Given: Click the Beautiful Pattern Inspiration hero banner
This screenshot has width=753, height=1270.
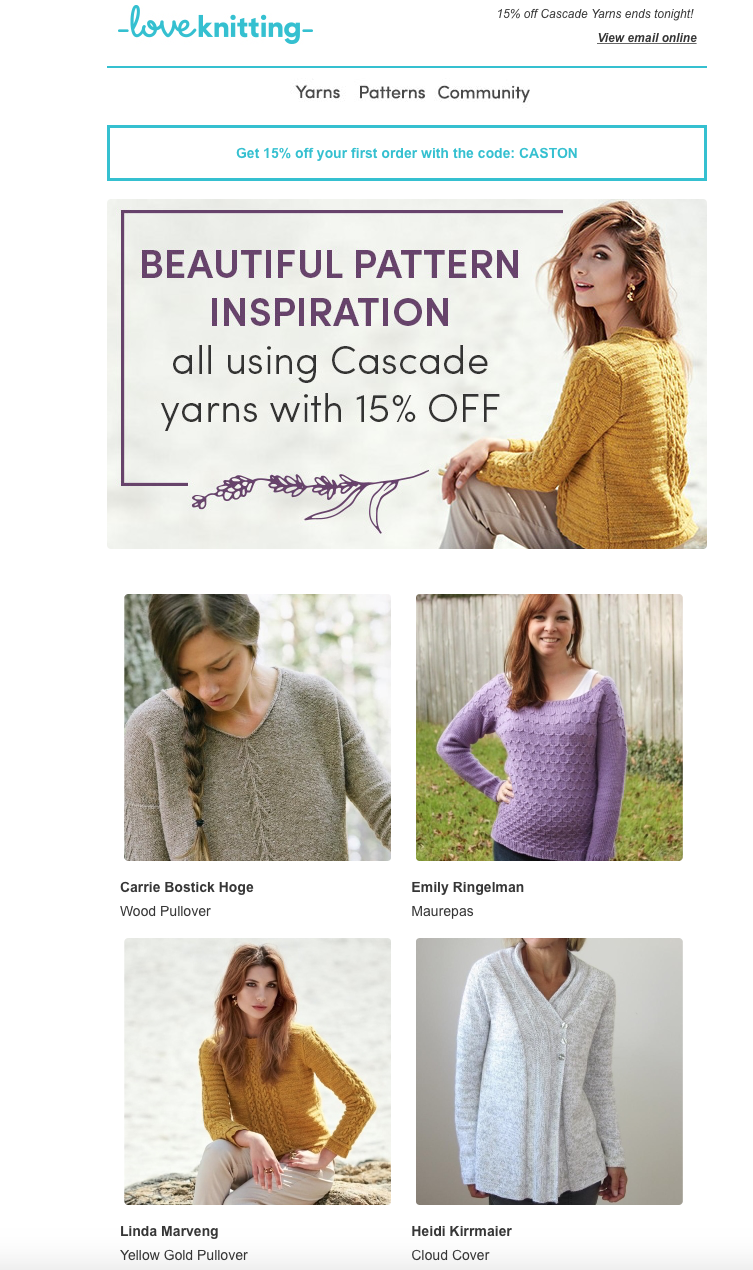Looking at the screenshot, I should (x=407, y=374).
